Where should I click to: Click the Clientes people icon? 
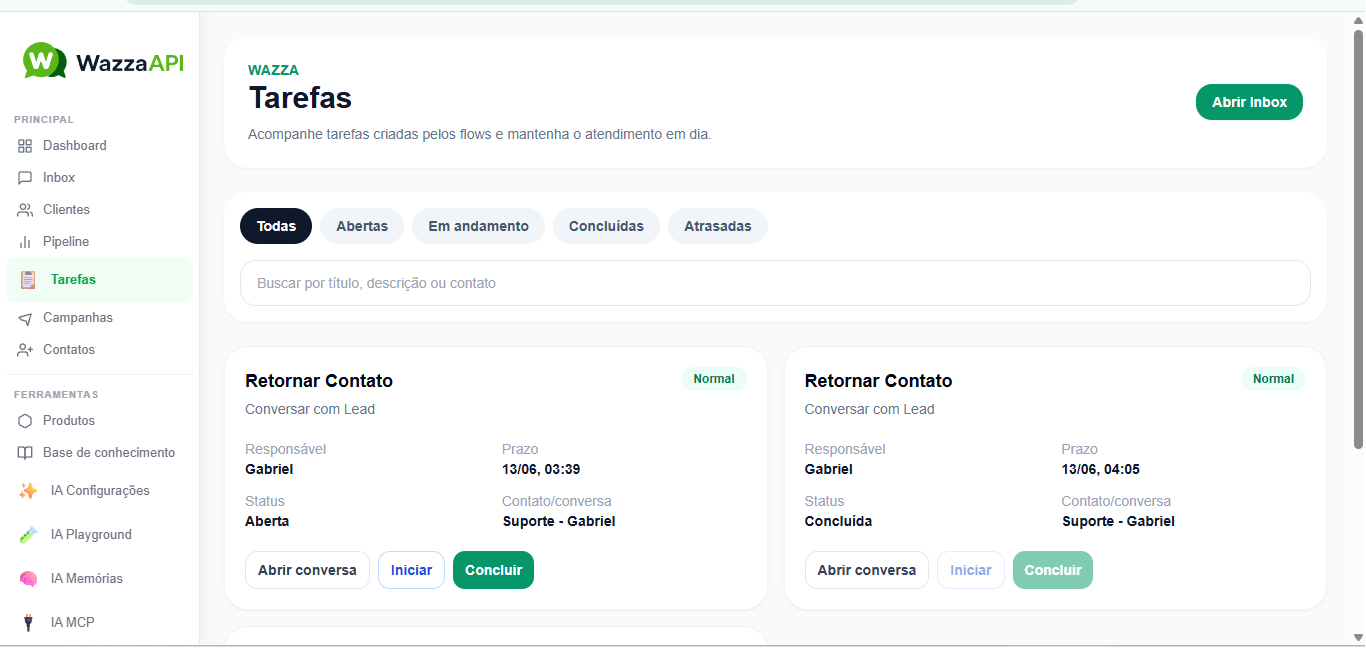click(x=25, y=210)
